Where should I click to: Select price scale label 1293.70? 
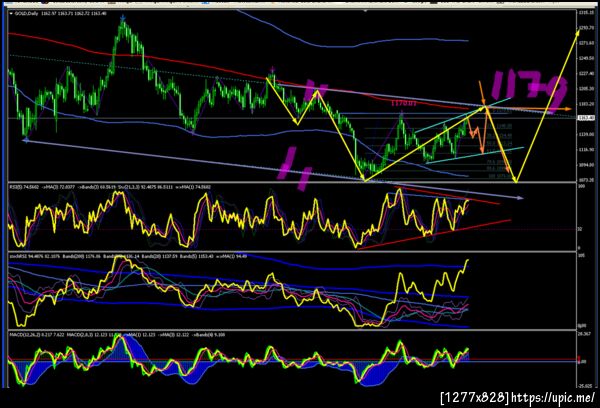pos(587,28)
